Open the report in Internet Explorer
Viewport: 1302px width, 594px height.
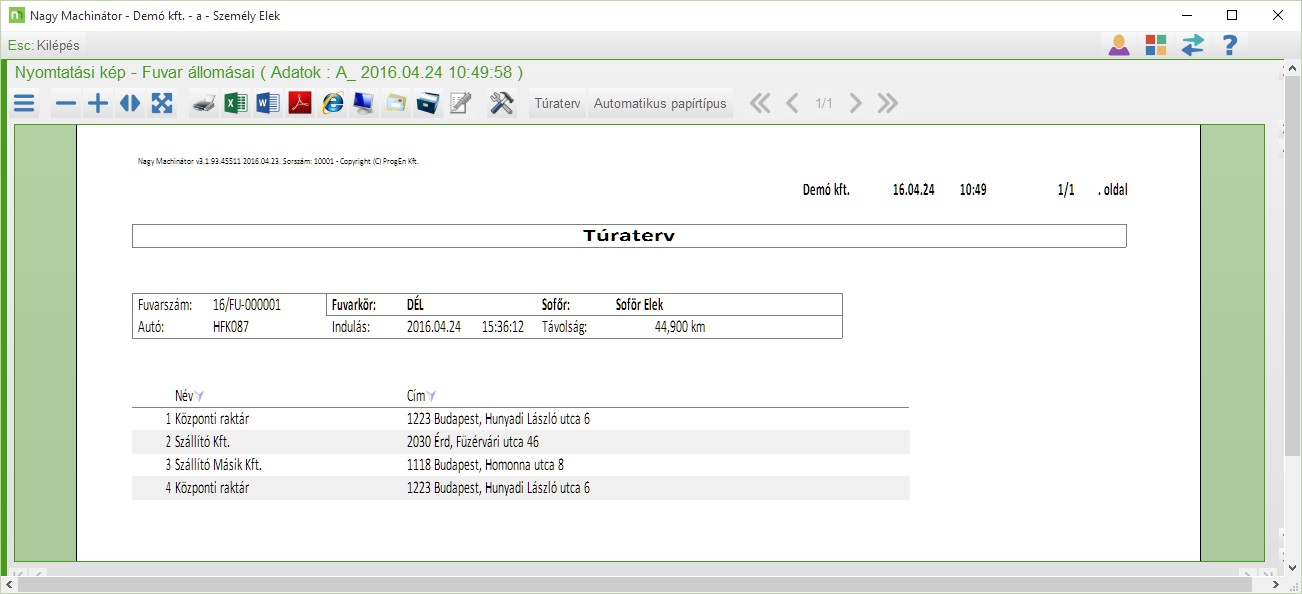[x=332, y=103]
